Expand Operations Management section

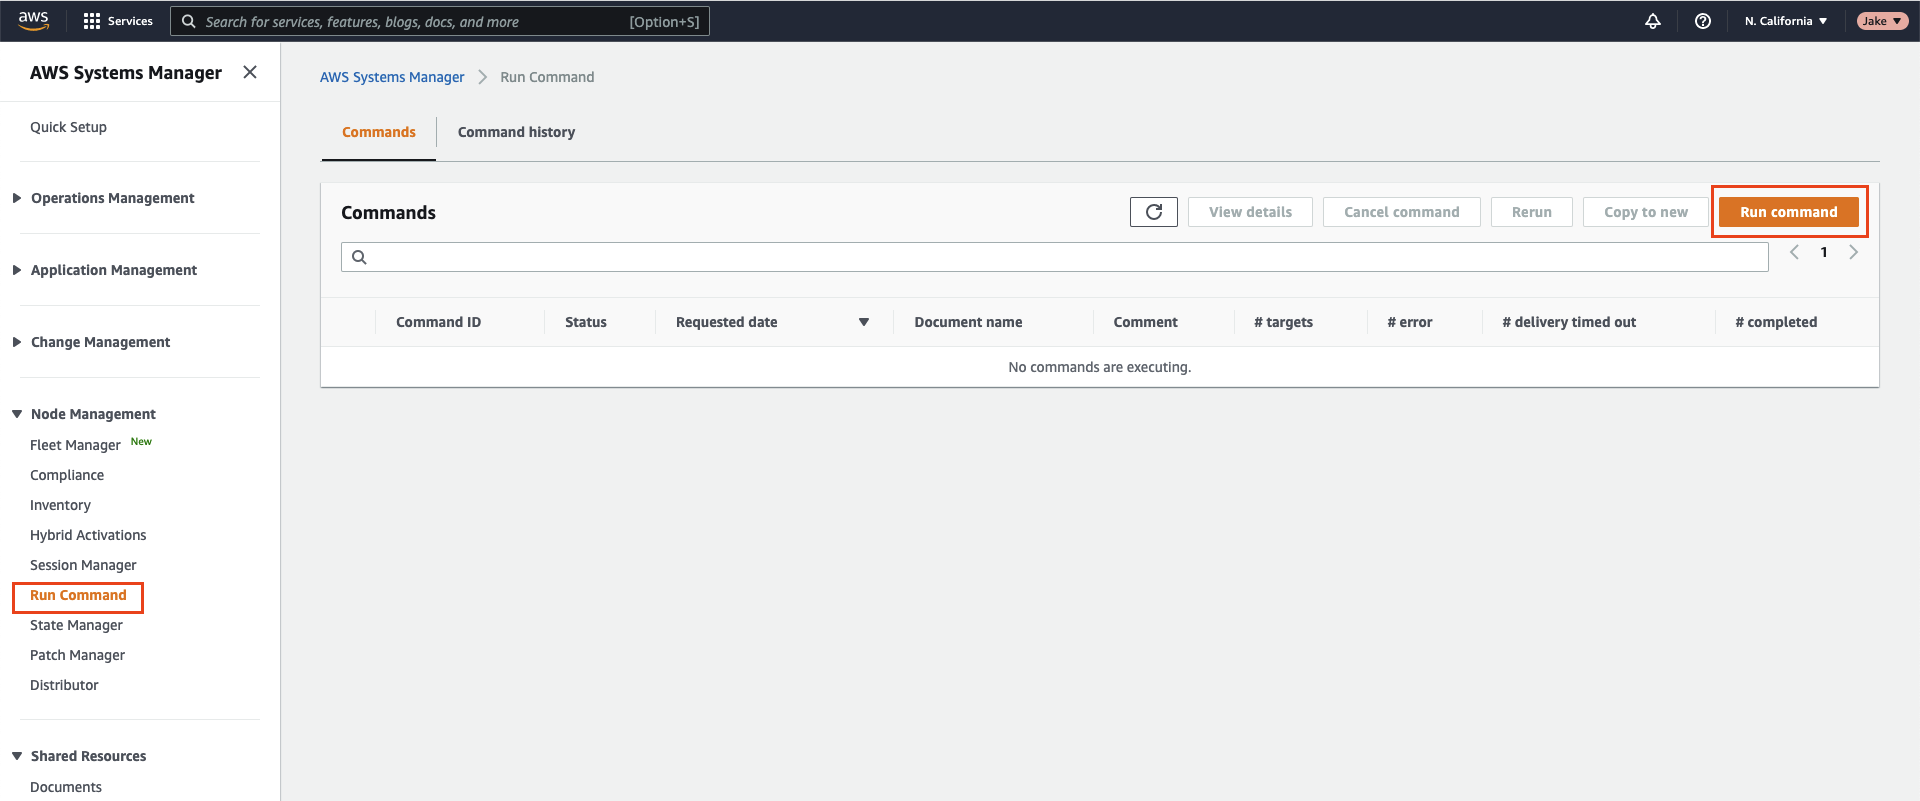[17, 198]
